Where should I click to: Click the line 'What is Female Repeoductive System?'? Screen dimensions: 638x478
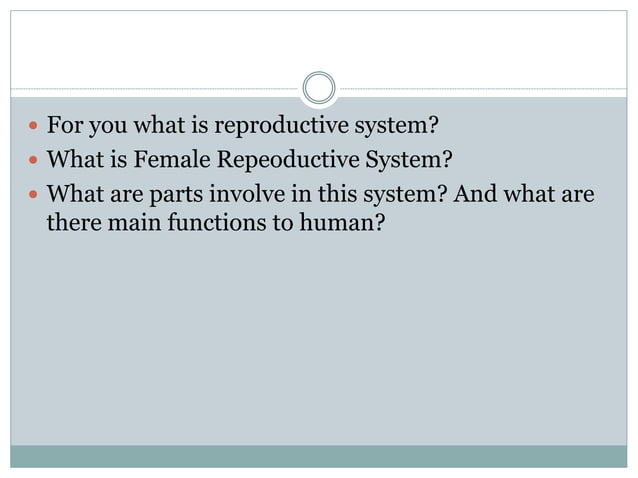[x=249, y=159]
